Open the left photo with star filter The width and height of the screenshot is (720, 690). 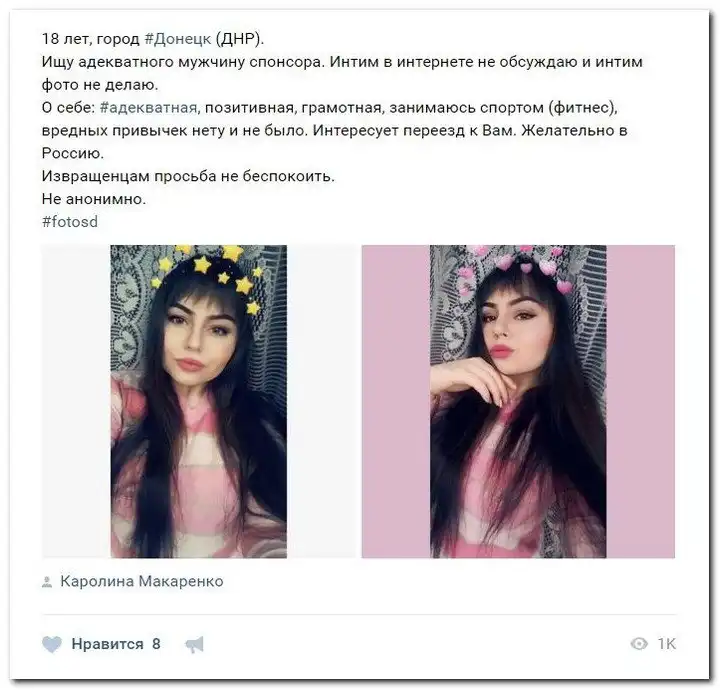[198, 401]
